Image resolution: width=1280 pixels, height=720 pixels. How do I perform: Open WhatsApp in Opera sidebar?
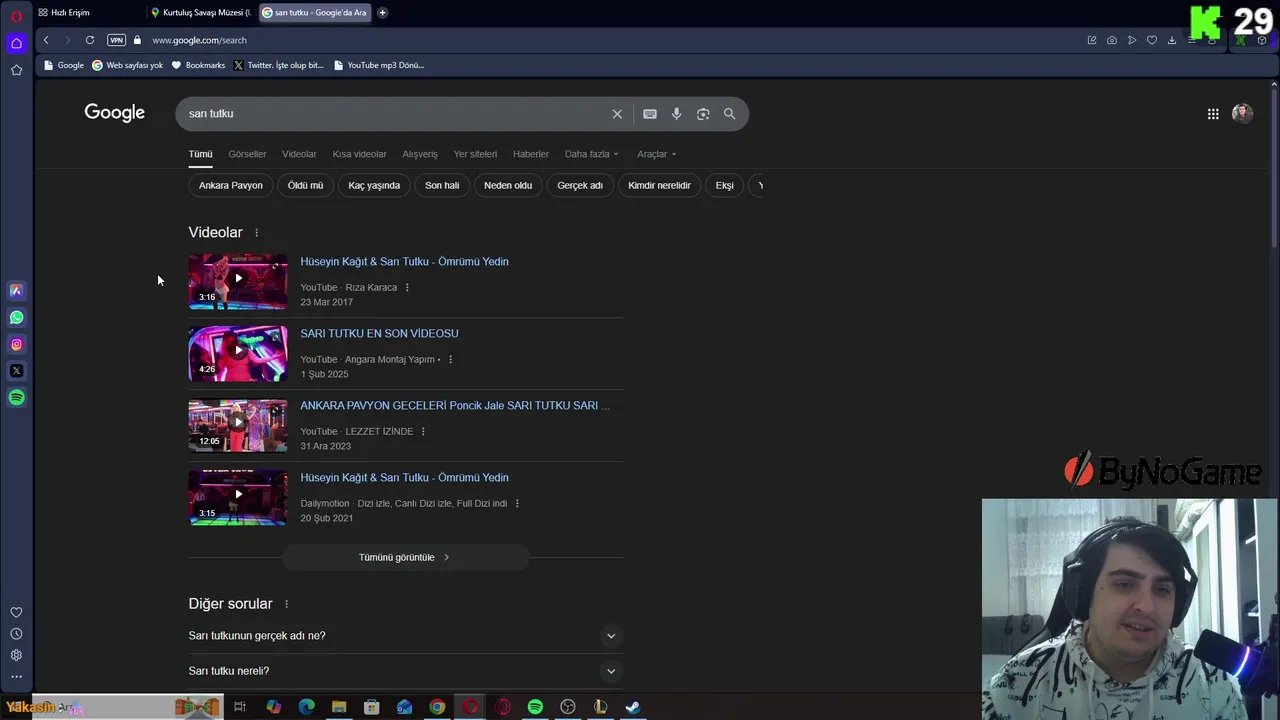[16, 317]
